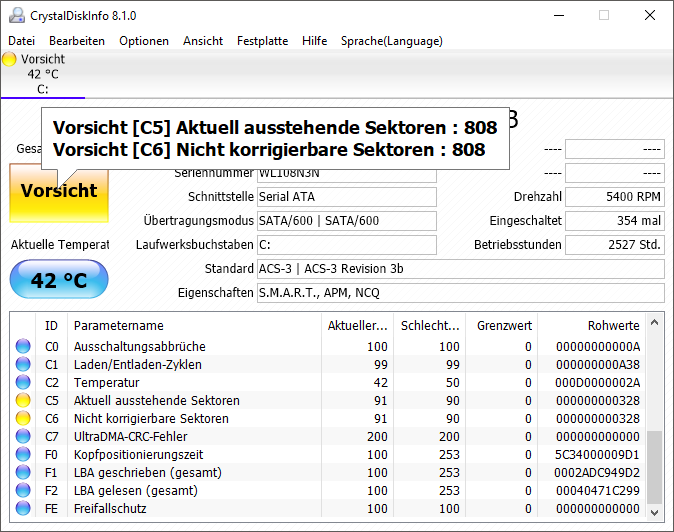The width and height of the screenshot is (674, 532).
Task: Open the Optionen menu
Action: point(144,41)
